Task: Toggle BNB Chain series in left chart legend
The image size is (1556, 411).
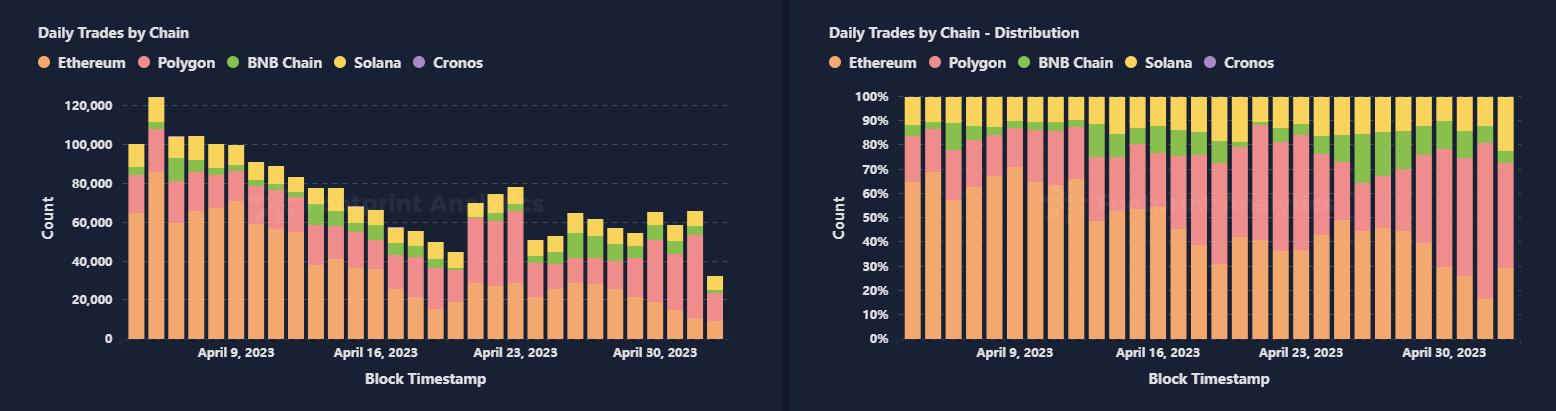Action: point(275,63)
